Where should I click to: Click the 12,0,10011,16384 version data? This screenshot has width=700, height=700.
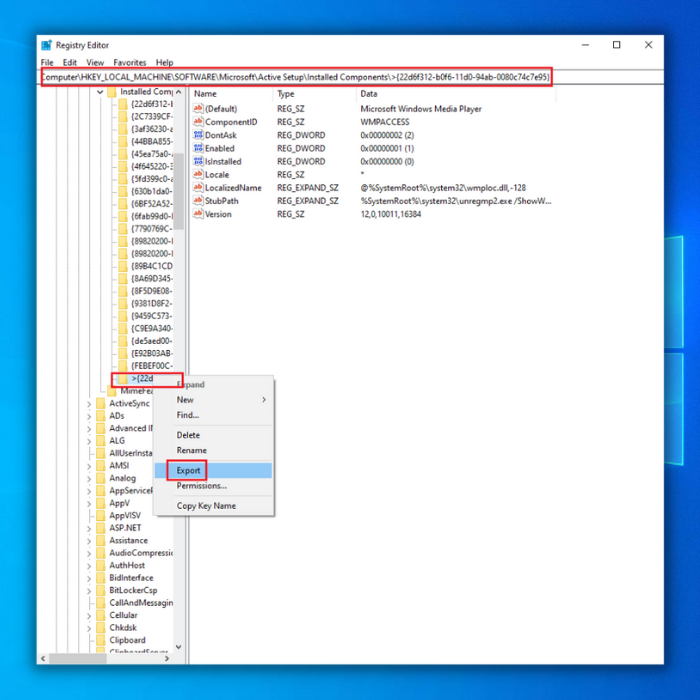point(391,214)
